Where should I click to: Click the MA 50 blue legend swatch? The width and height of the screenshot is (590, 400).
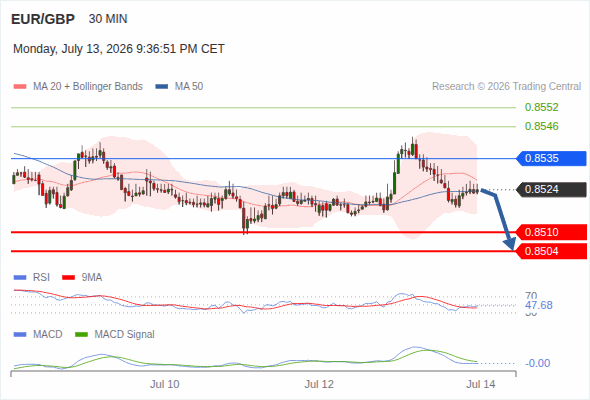(162, 87)
